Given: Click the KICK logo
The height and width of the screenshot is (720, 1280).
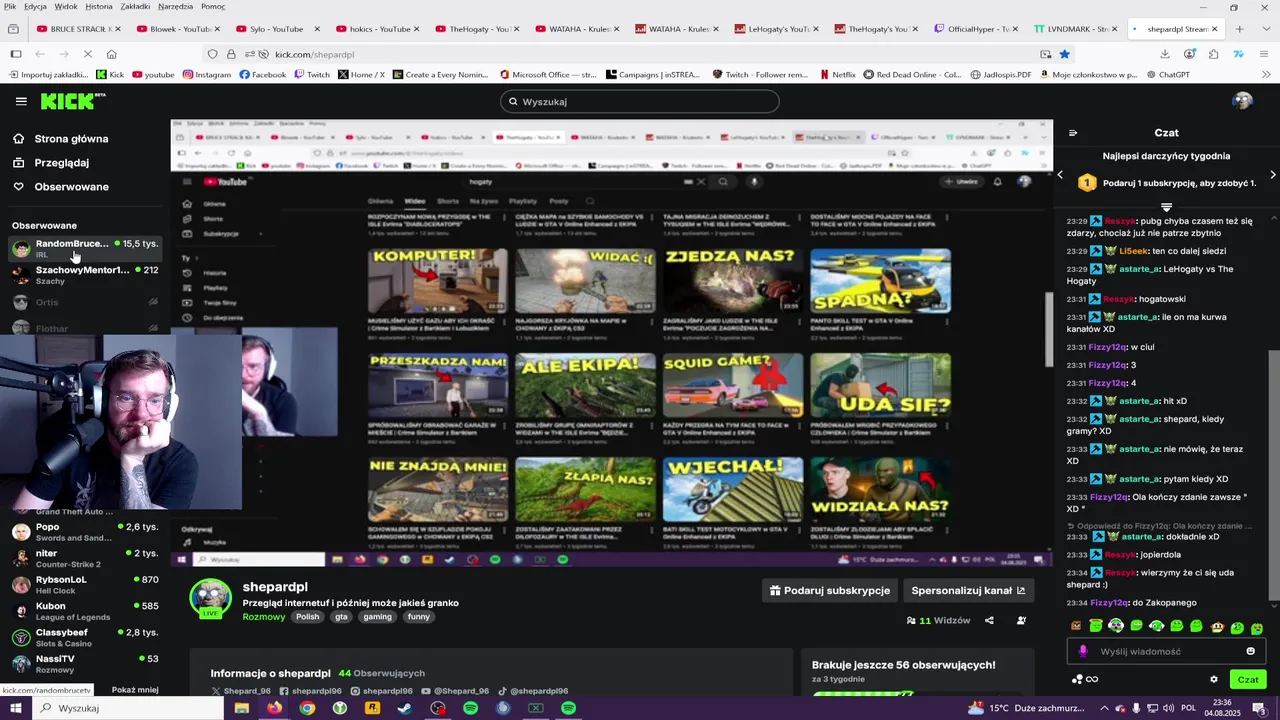Looking at the screenshot, I should click(72, 101).
